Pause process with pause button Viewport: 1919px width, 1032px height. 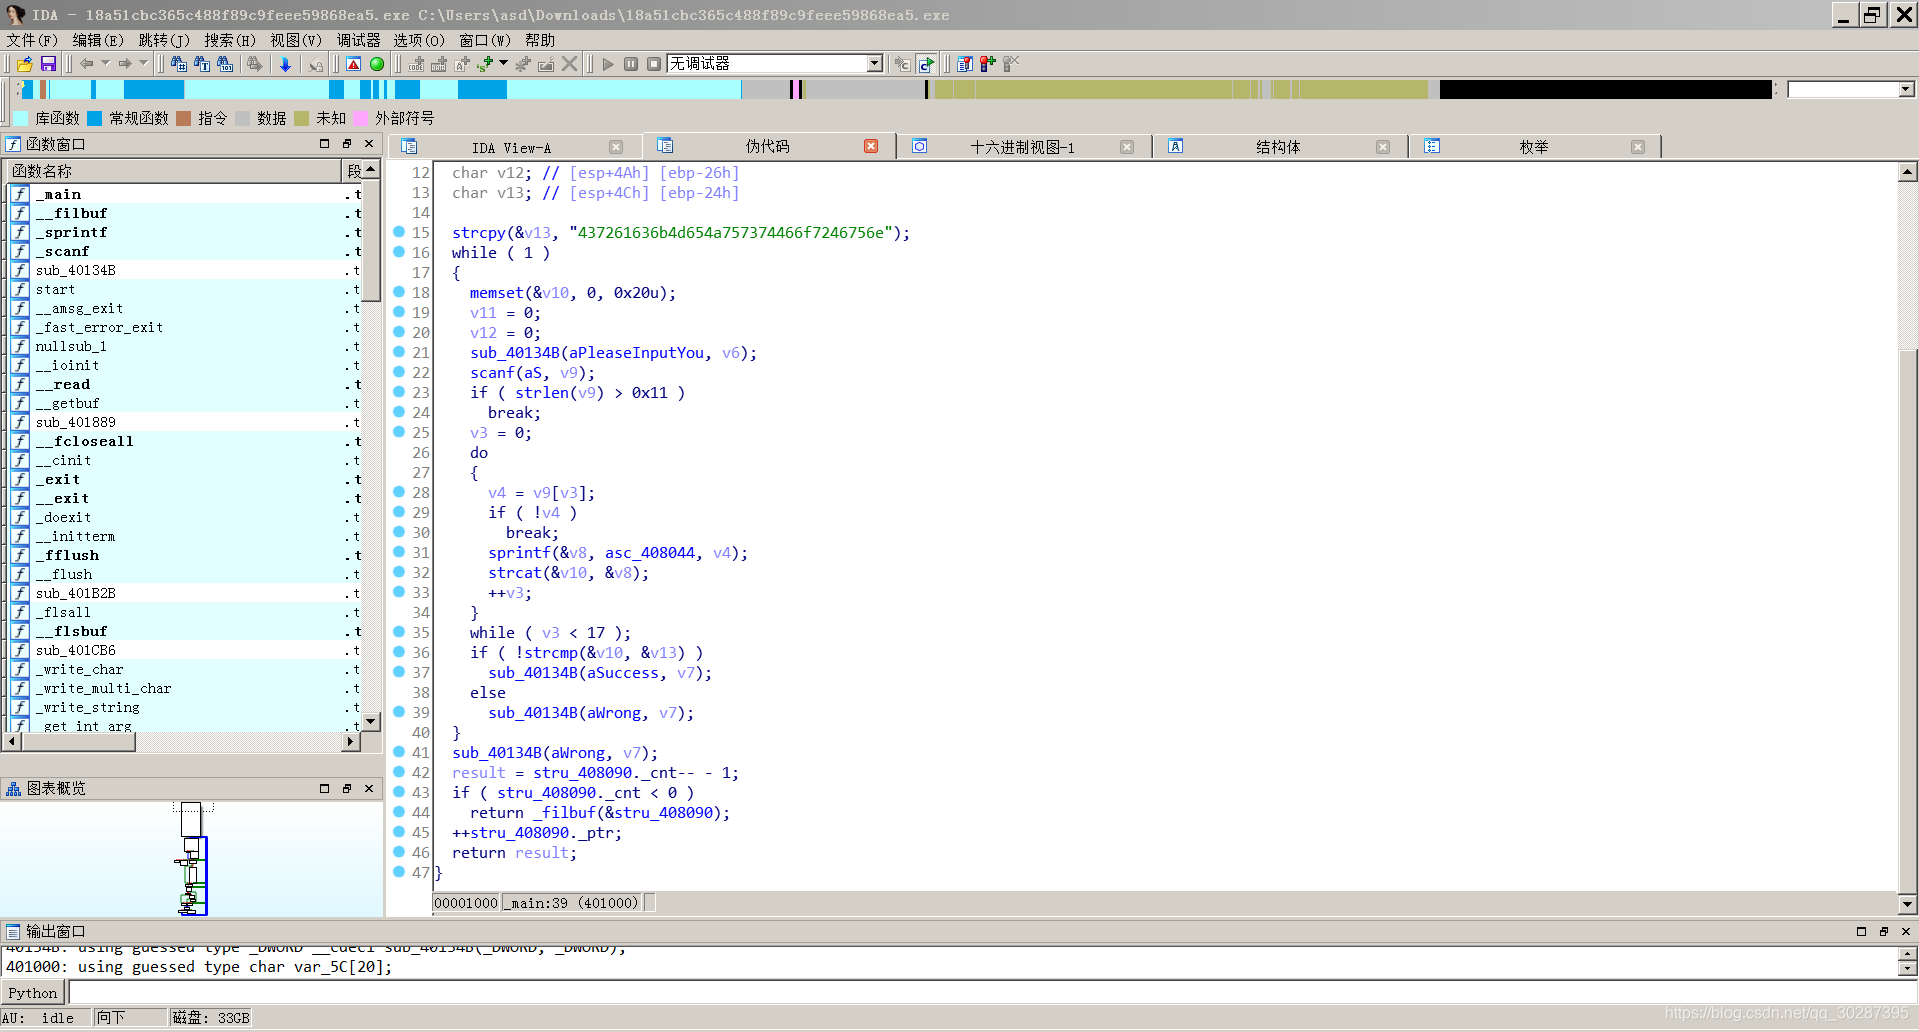pyautogui.click(x=631, y=64)
